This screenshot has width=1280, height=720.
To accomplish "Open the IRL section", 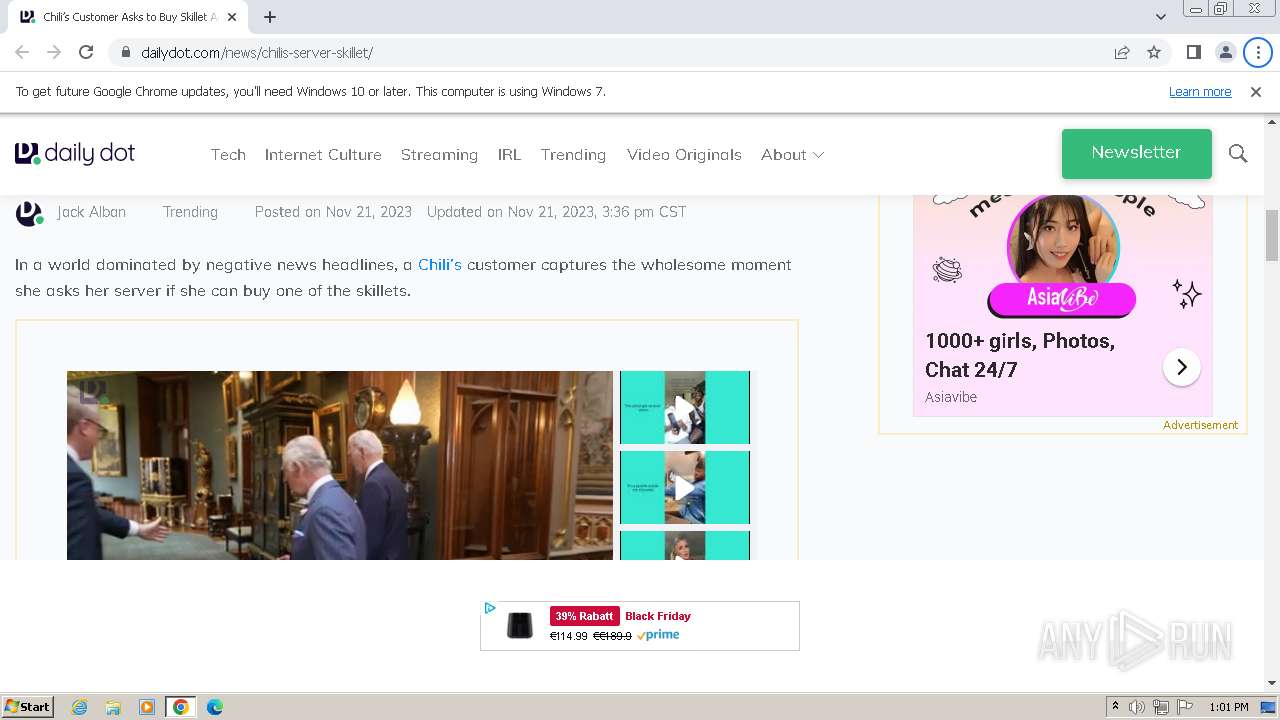I will tap(509, 154).
